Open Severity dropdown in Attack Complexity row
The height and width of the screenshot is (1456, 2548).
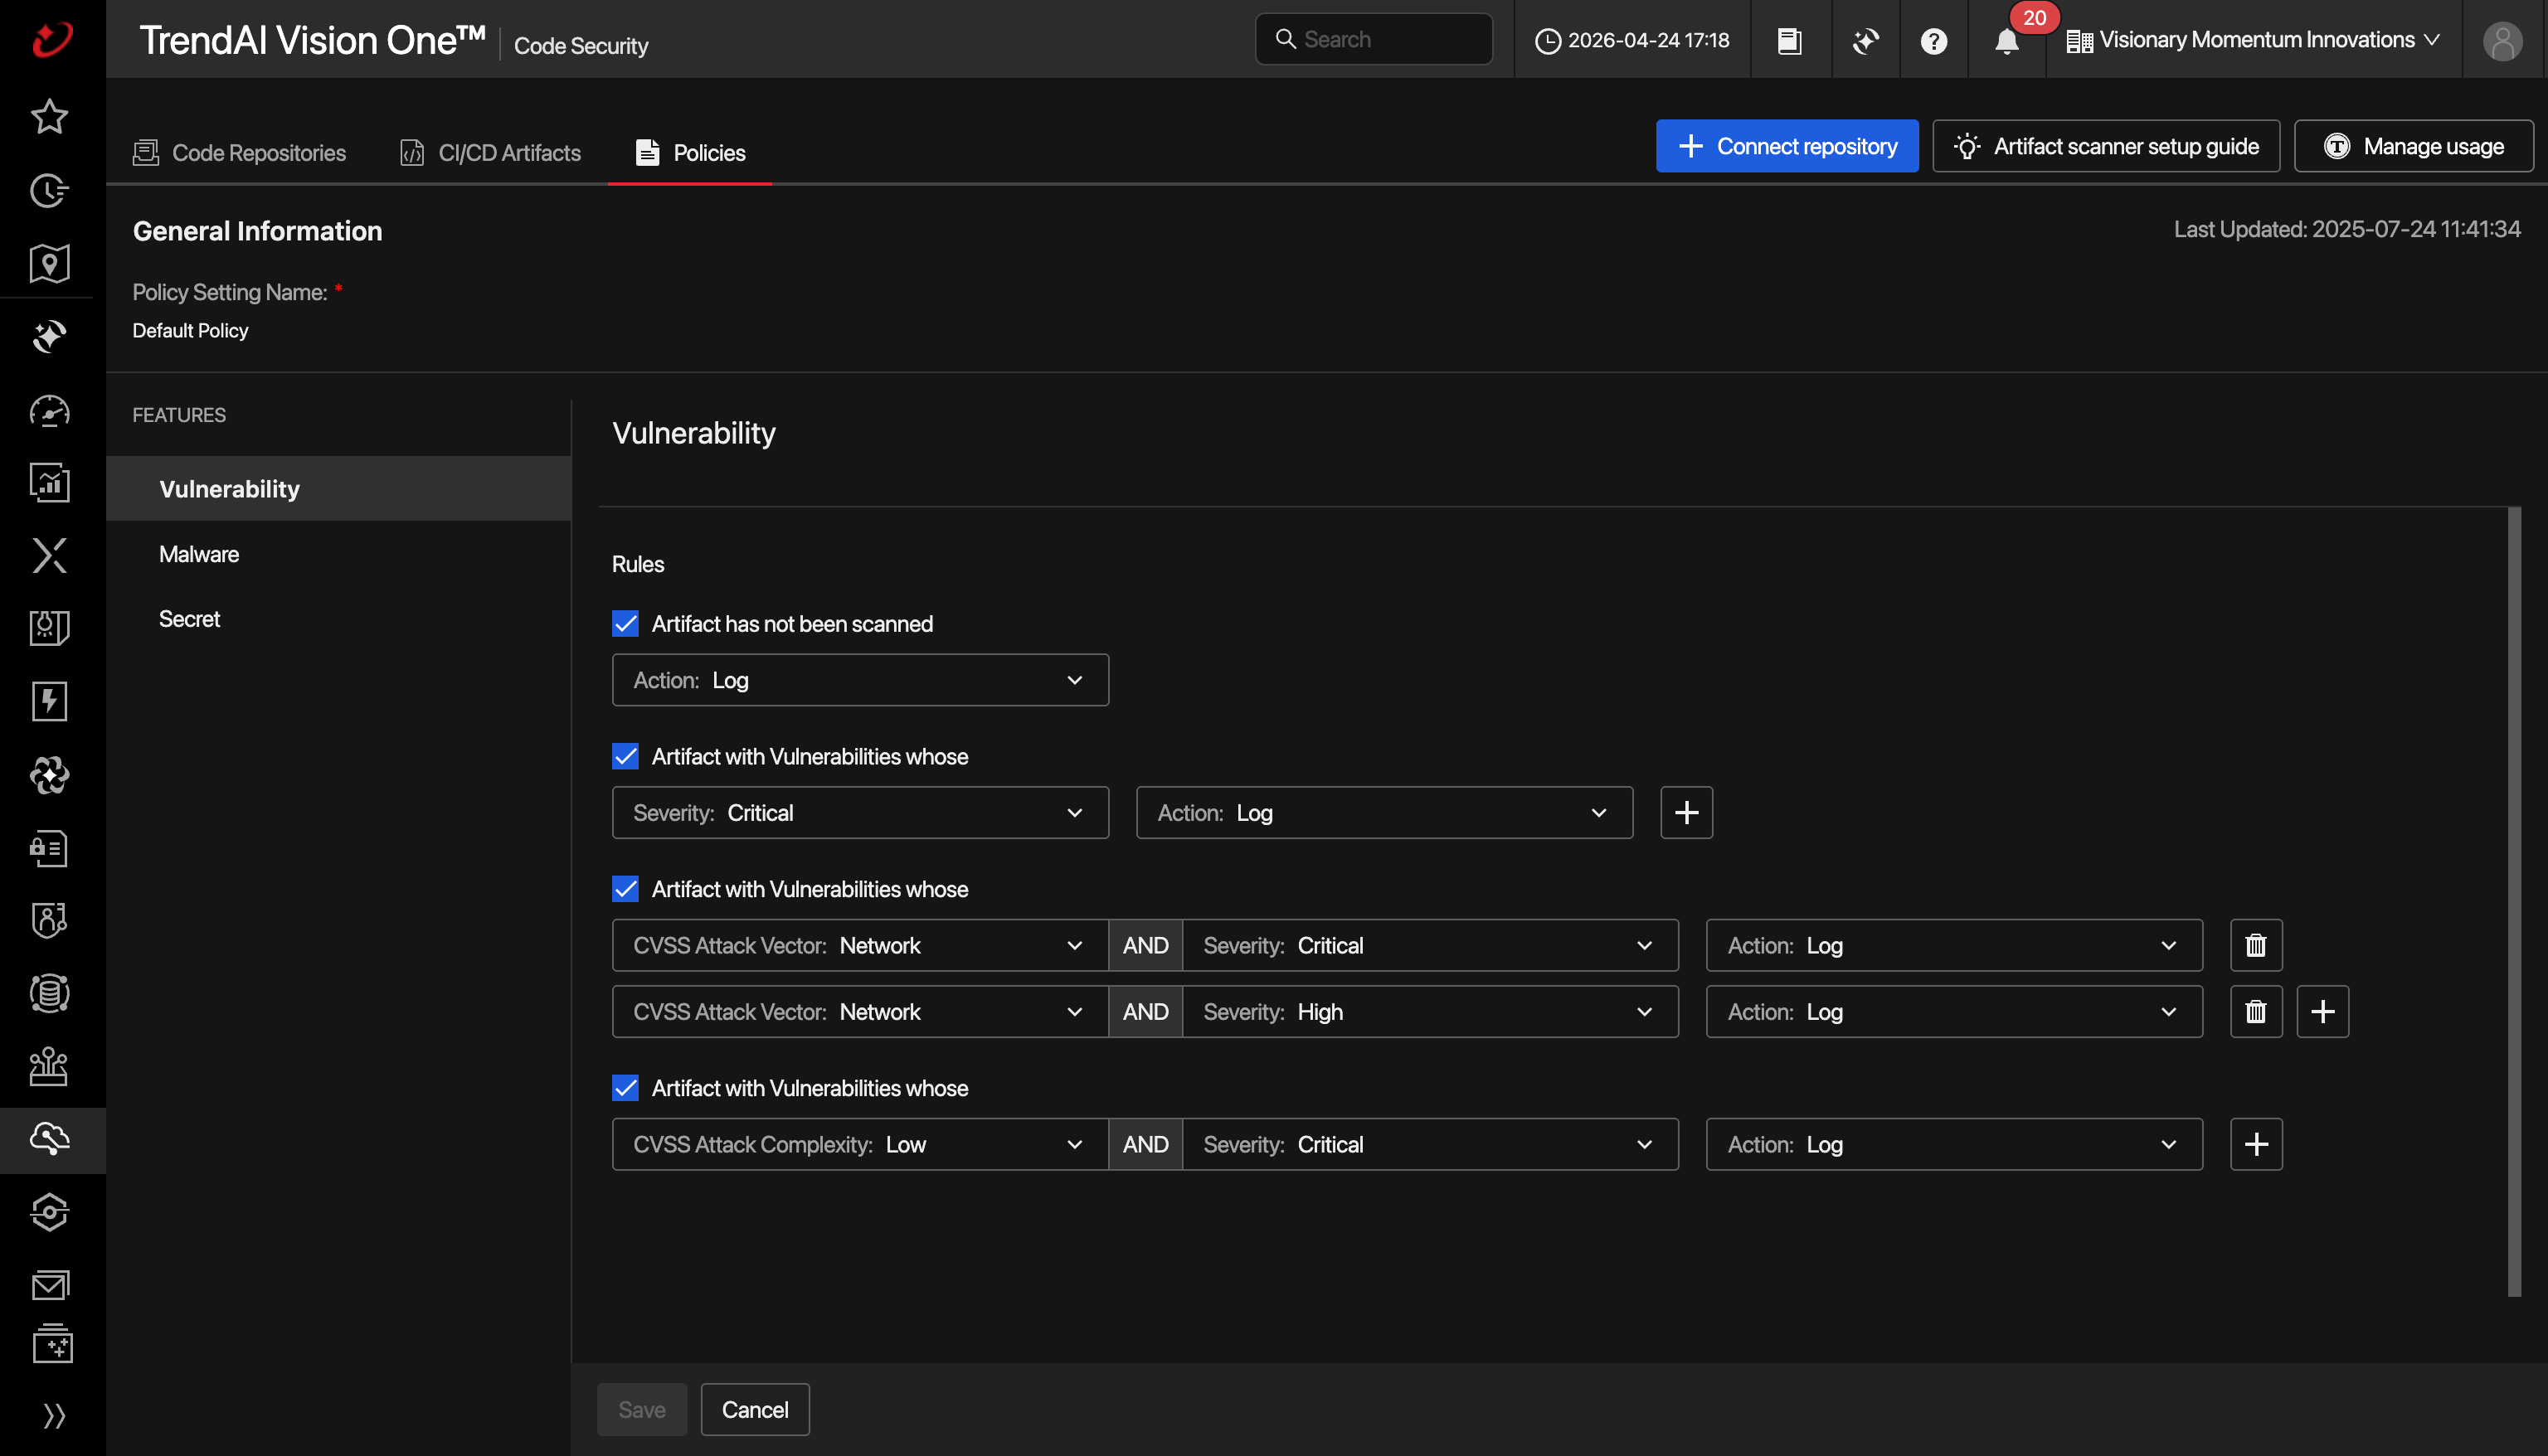point(1430,1144)
